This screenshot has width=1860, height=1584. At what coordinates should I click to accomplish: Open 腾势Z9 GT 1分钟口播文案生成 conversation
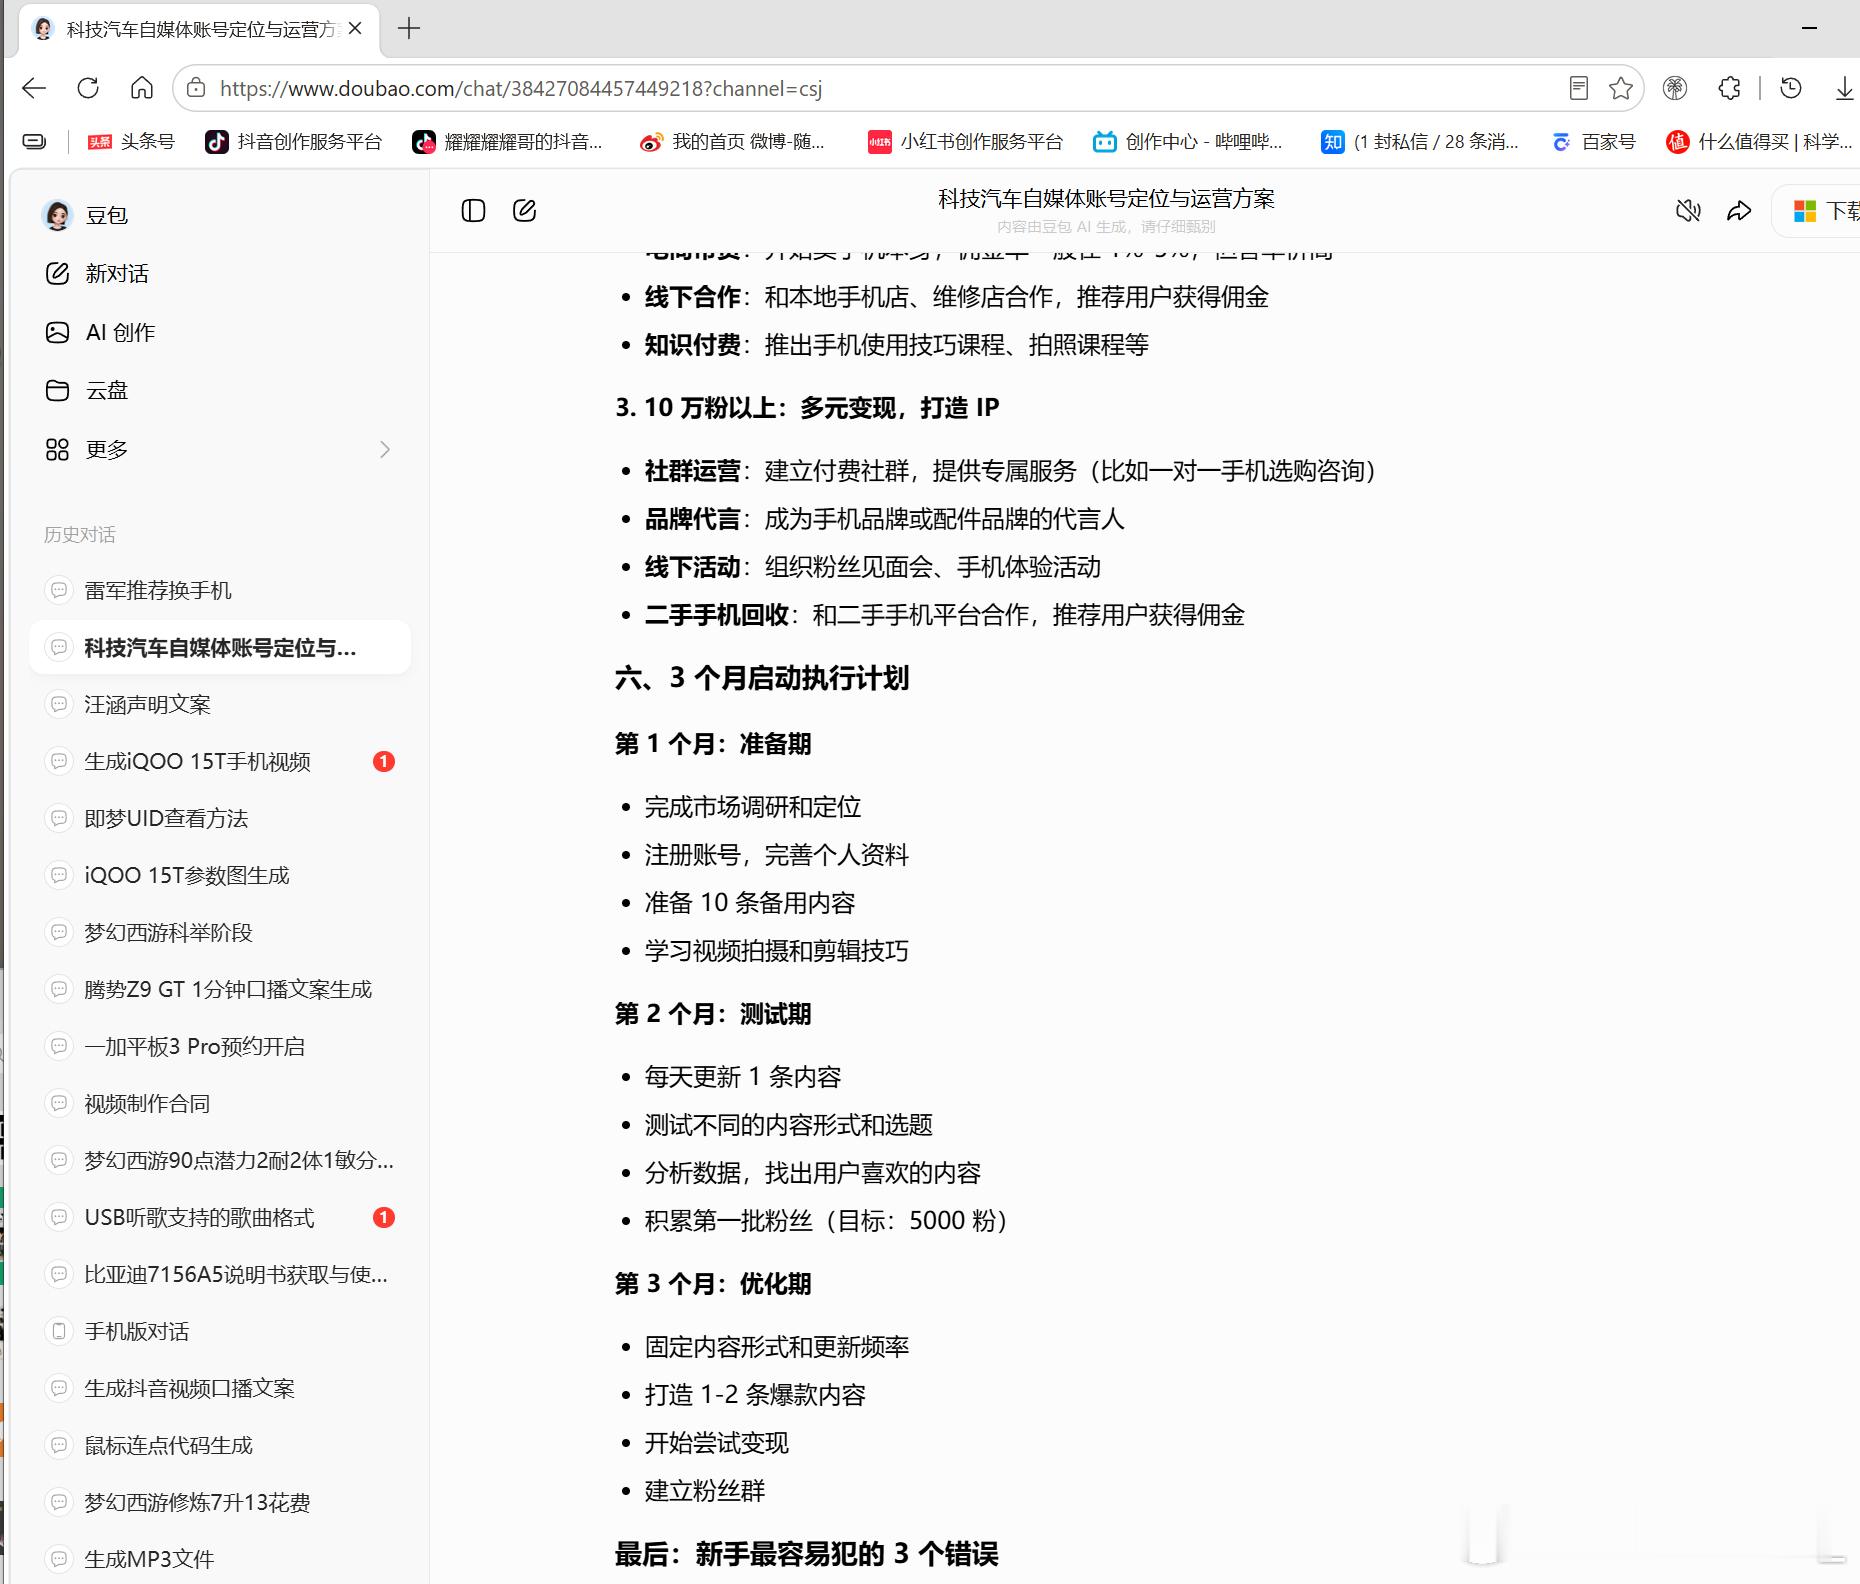click(x=220, y=989)
